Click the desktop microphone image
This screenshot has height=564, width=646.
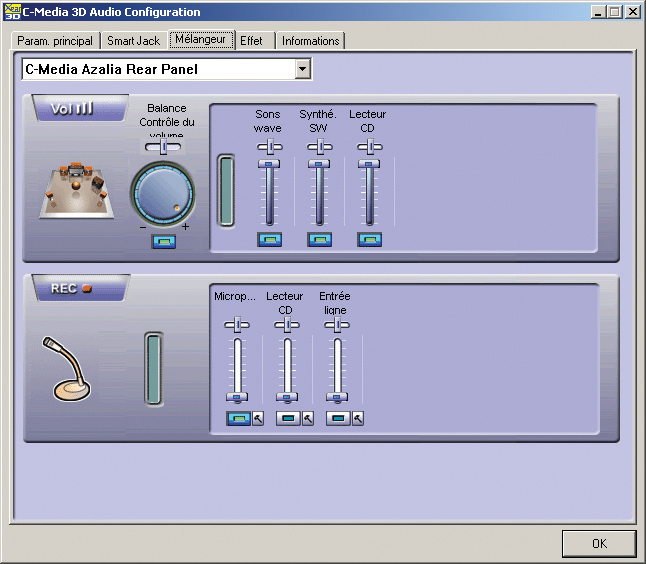pos(67,369)
